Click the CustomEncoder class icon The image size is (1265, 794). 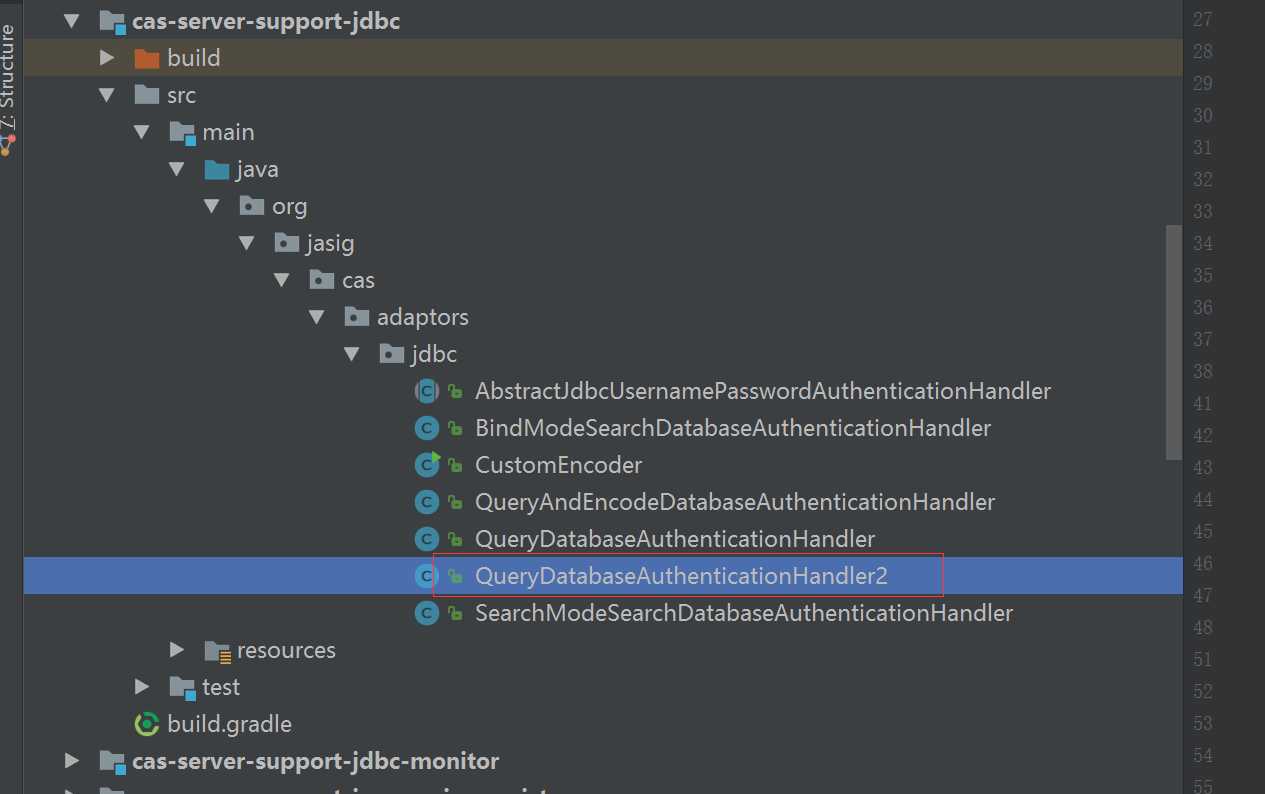427,465
